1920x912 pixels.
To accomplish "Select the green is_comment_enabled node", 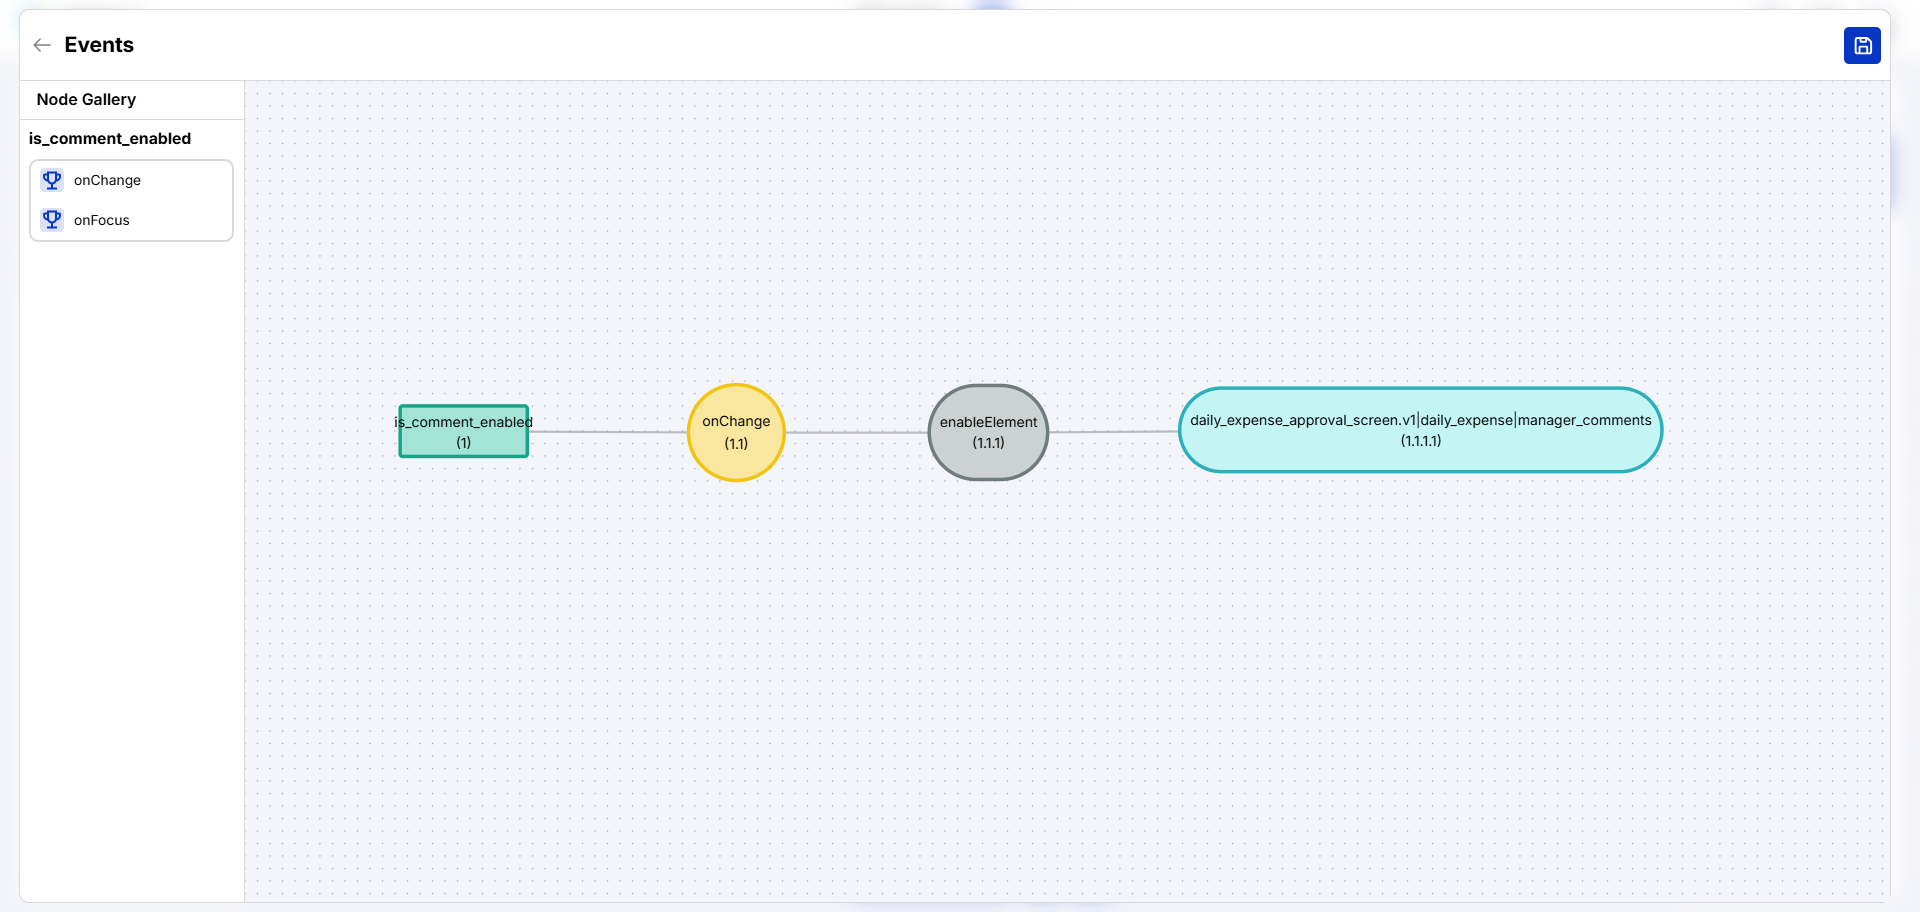I will point(463,431).
